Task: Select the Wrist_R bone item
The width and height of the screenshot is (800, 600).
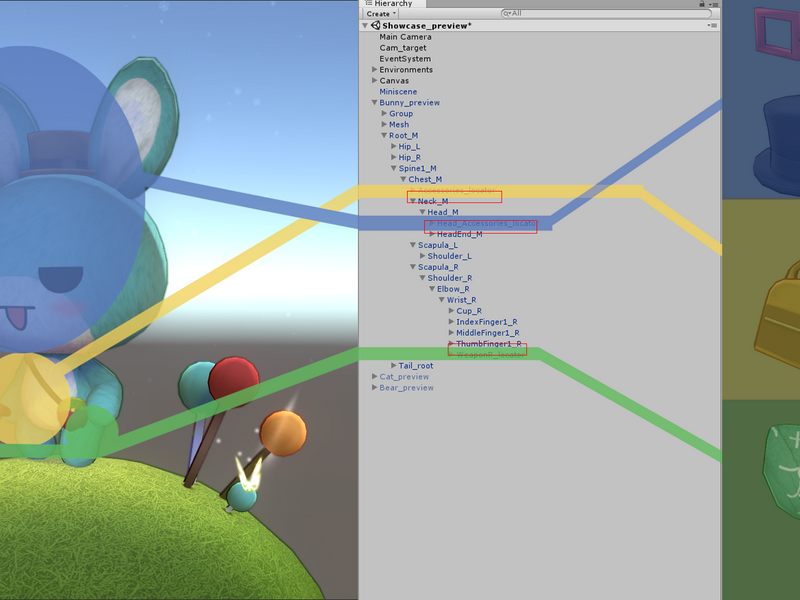Action: click(x=461, y=300)
